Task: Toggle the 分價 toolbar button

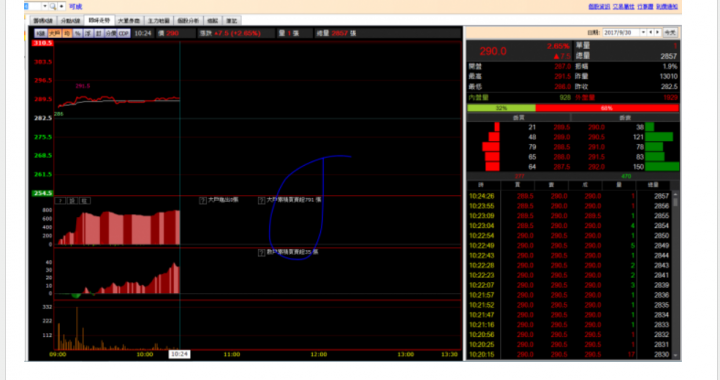Action: coord(111,34)
